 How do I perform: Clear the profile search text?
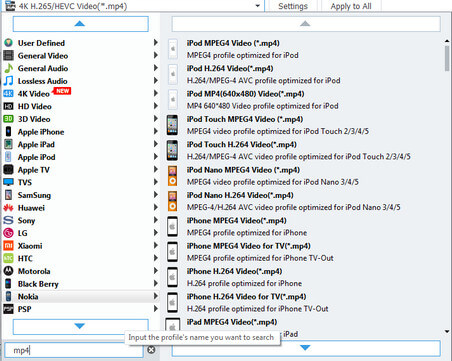(151, 350)
